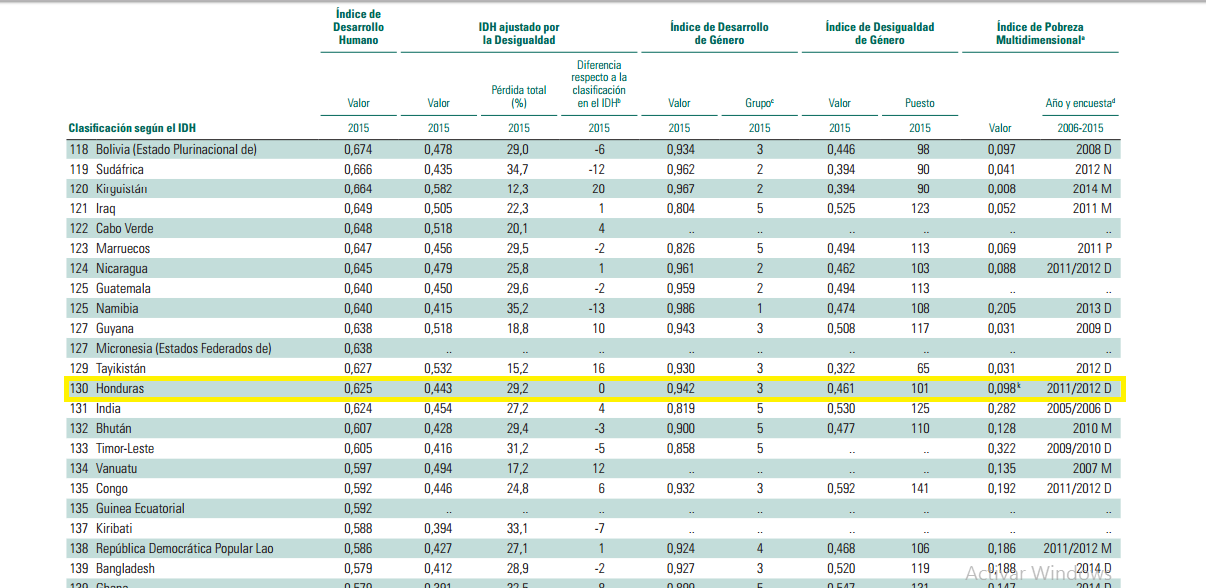Click Micronesia (Estados Federados de) entry
Image resolution: width=1206 pixels, height=588 pixels.
(x=183, y=348)
